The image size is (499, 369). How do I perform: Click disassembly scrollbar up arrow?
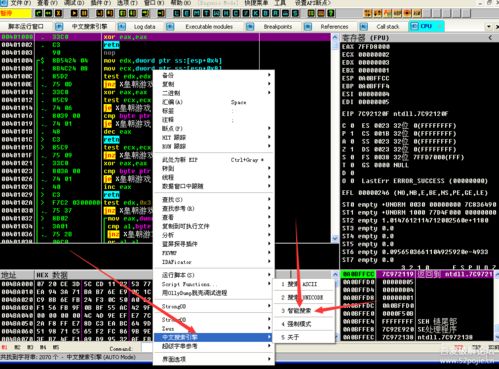[335, 37]
